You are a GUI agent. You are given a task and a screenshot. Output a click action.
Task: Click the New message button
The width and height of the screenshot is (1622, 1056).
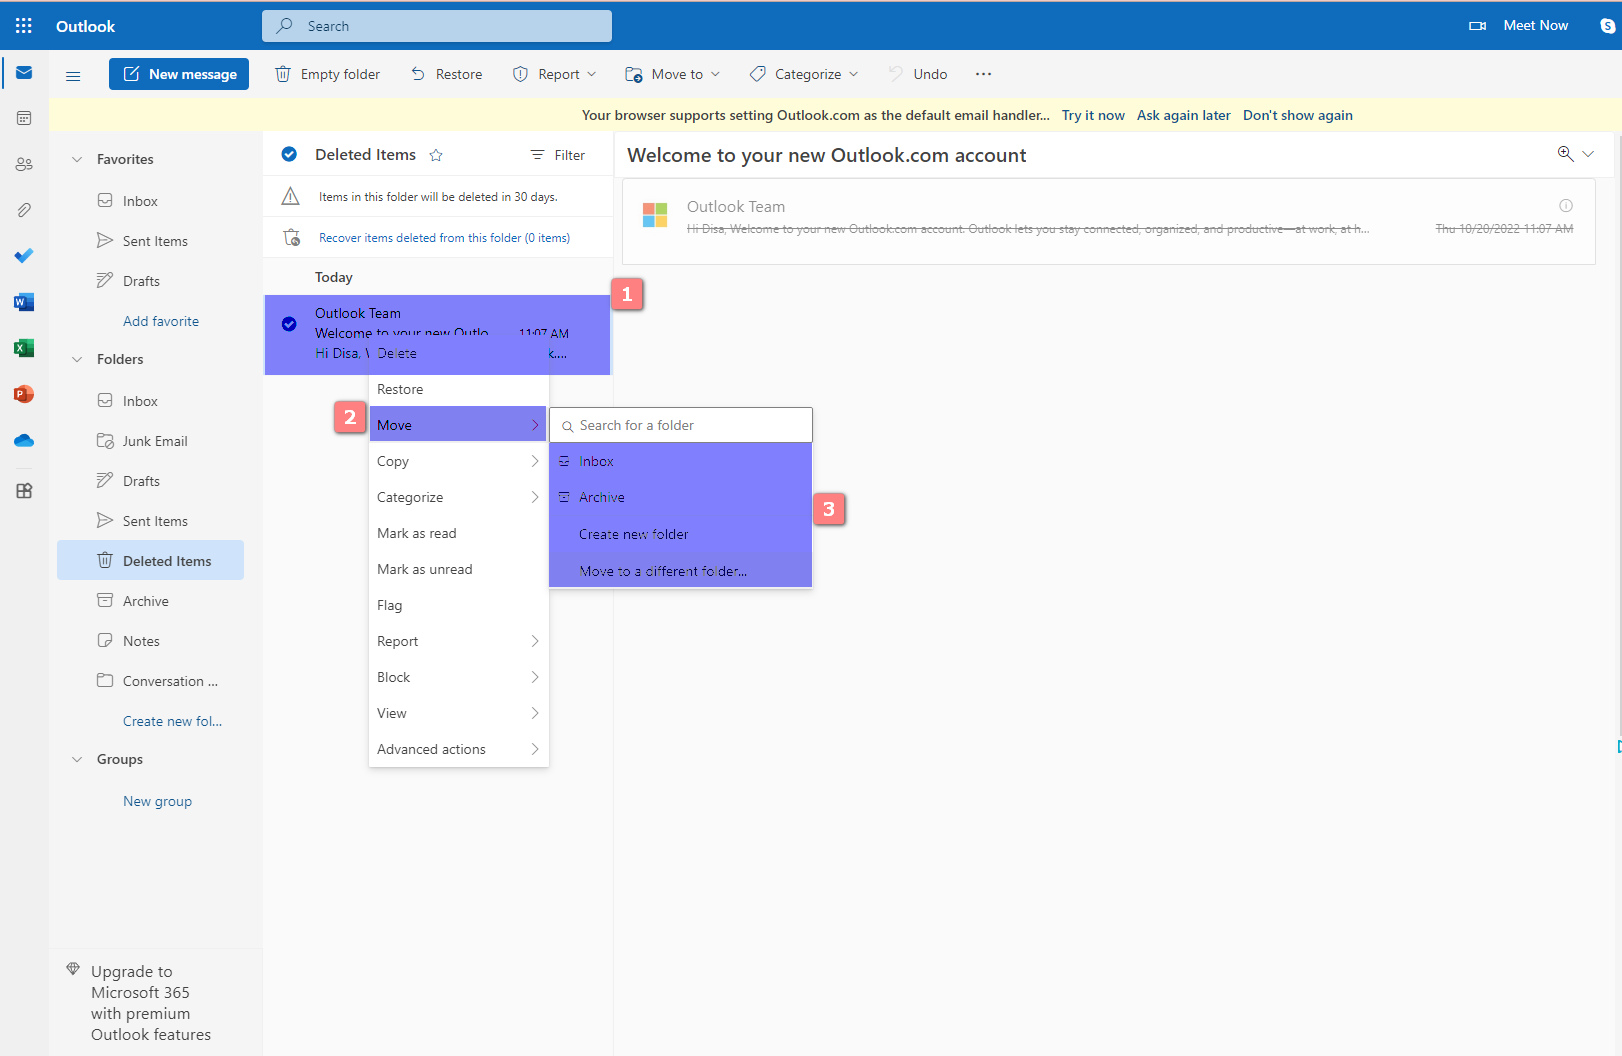click(x=179, y=74)
